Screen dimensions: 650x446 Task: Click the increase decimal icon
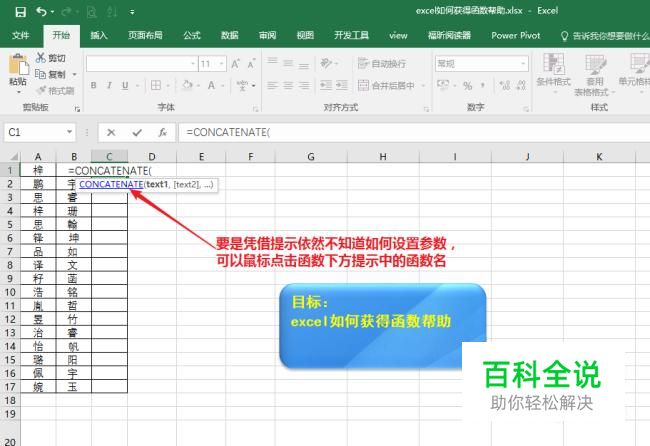click(504, 85)
